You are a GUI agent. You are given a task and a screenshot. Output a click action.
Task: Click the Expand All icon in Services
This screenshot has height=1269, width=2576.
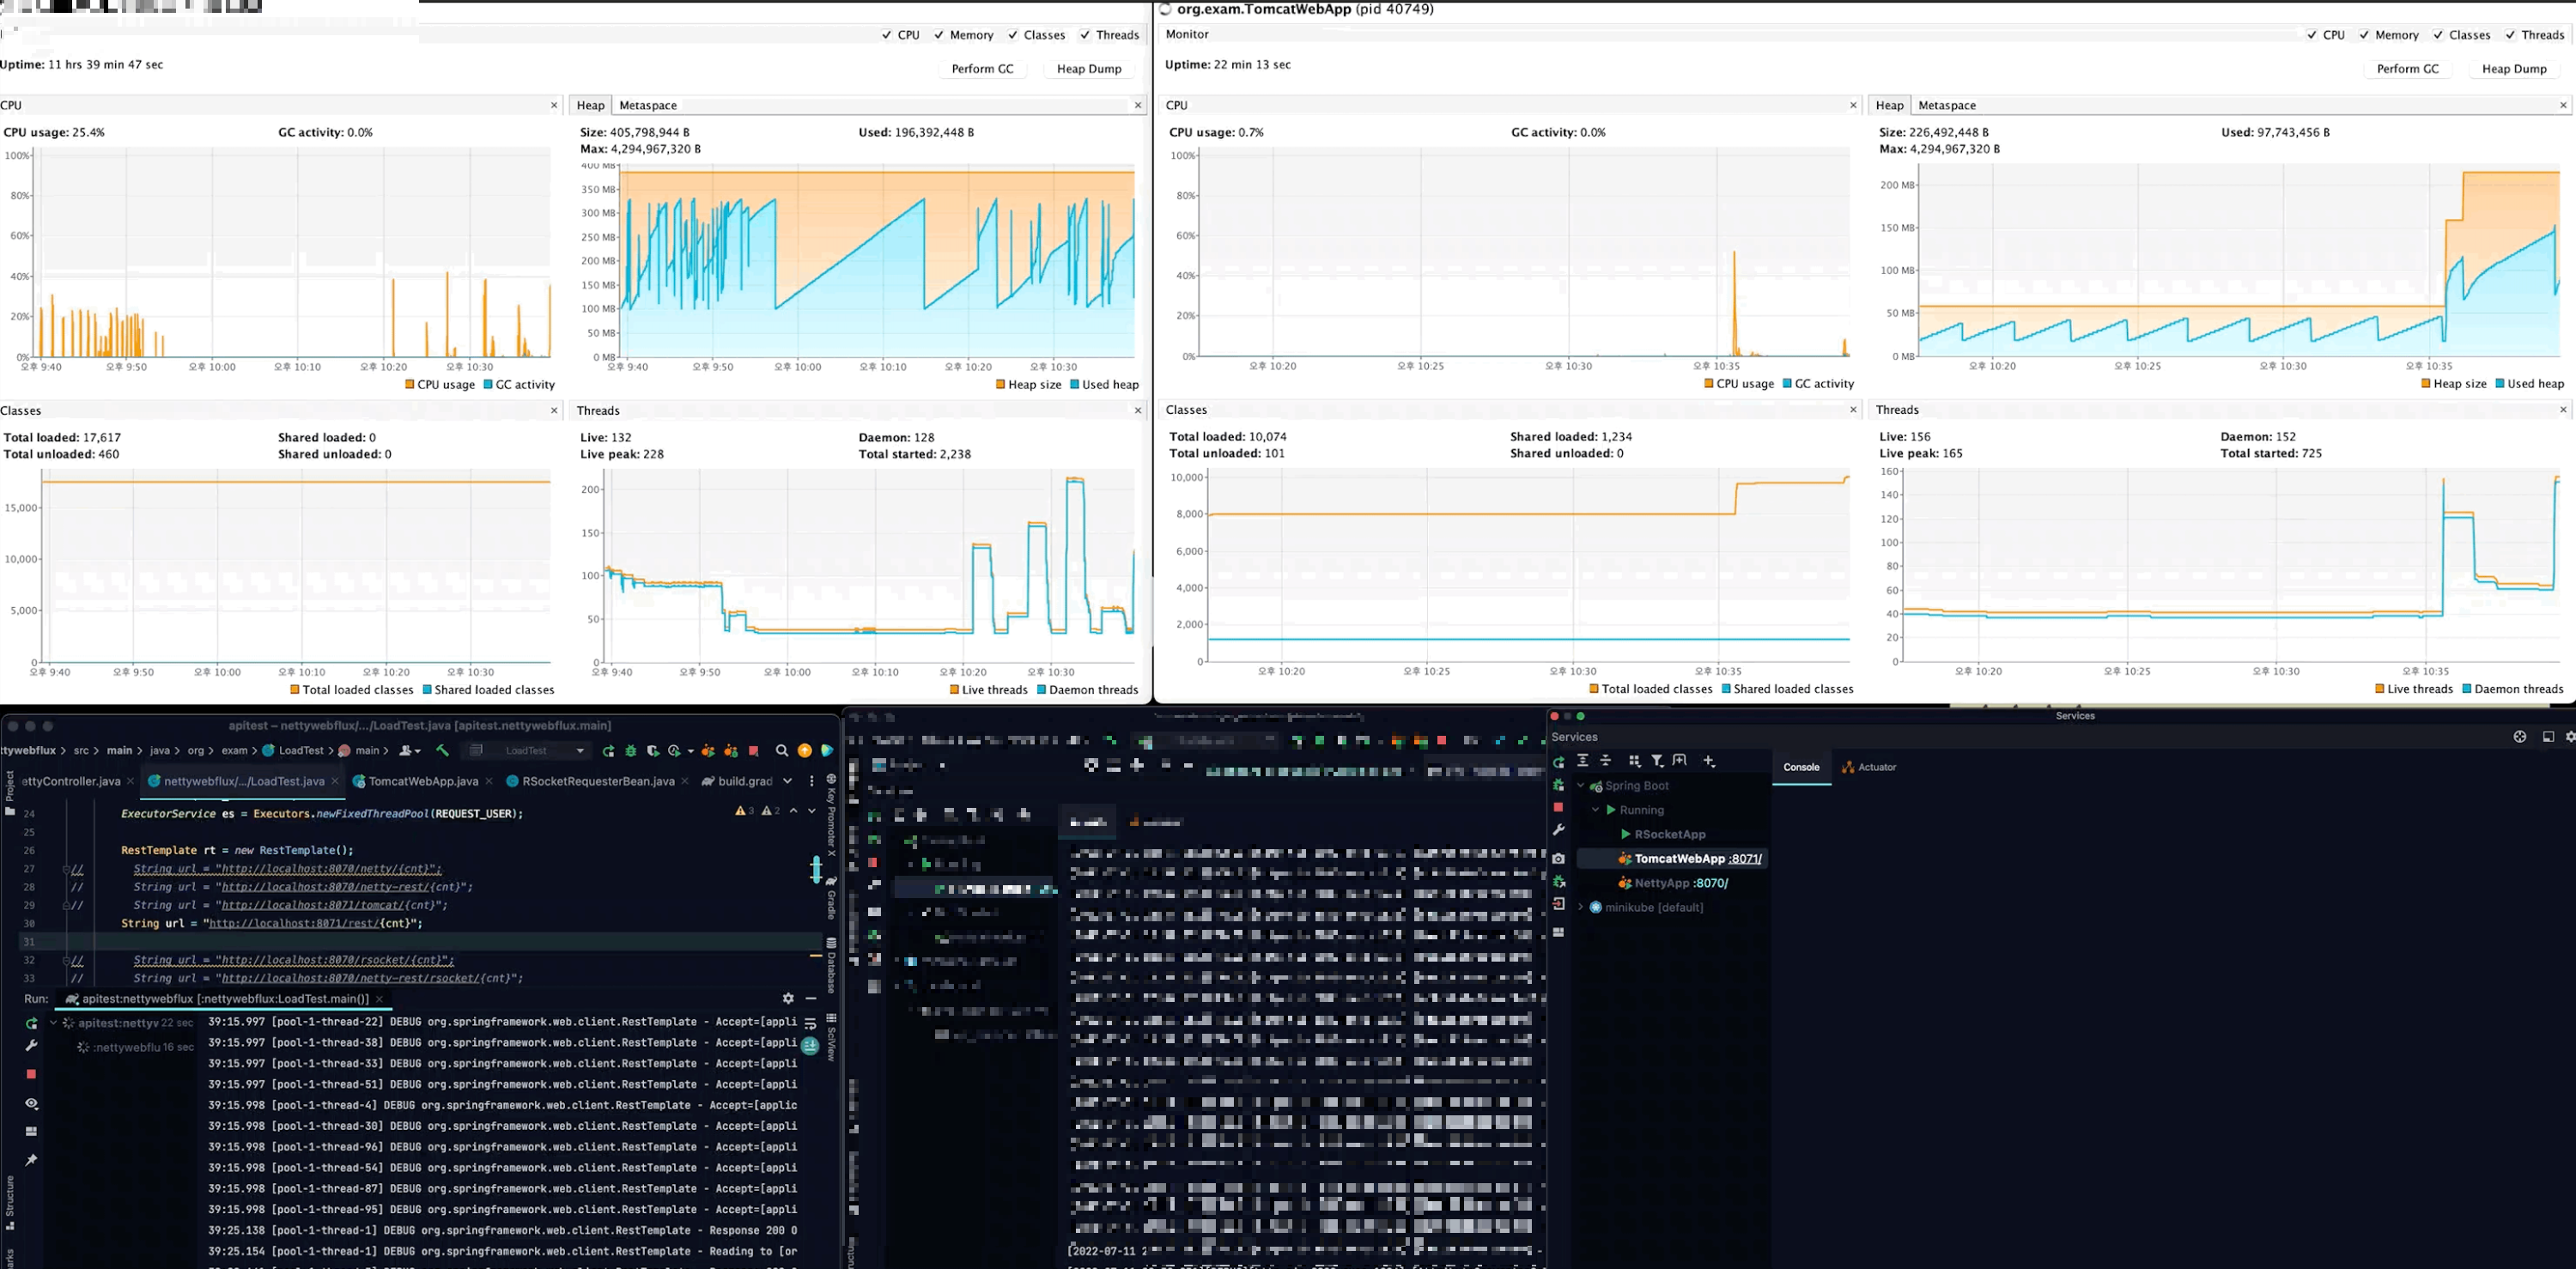pyautogui.click(x=1582, y=761)
